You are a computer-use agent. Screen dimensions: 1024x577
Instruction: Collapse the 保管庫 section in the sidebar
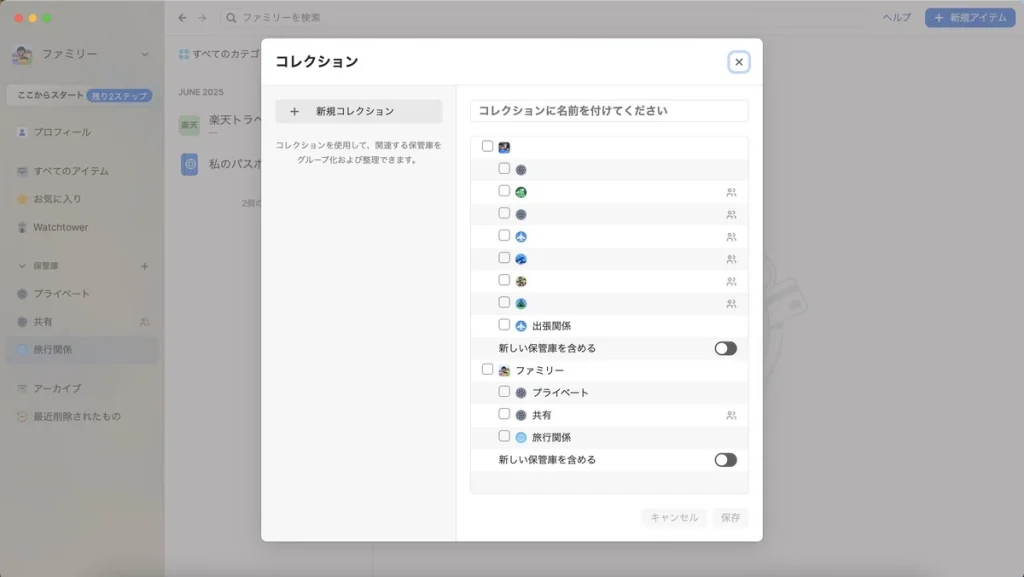point(22,266)
